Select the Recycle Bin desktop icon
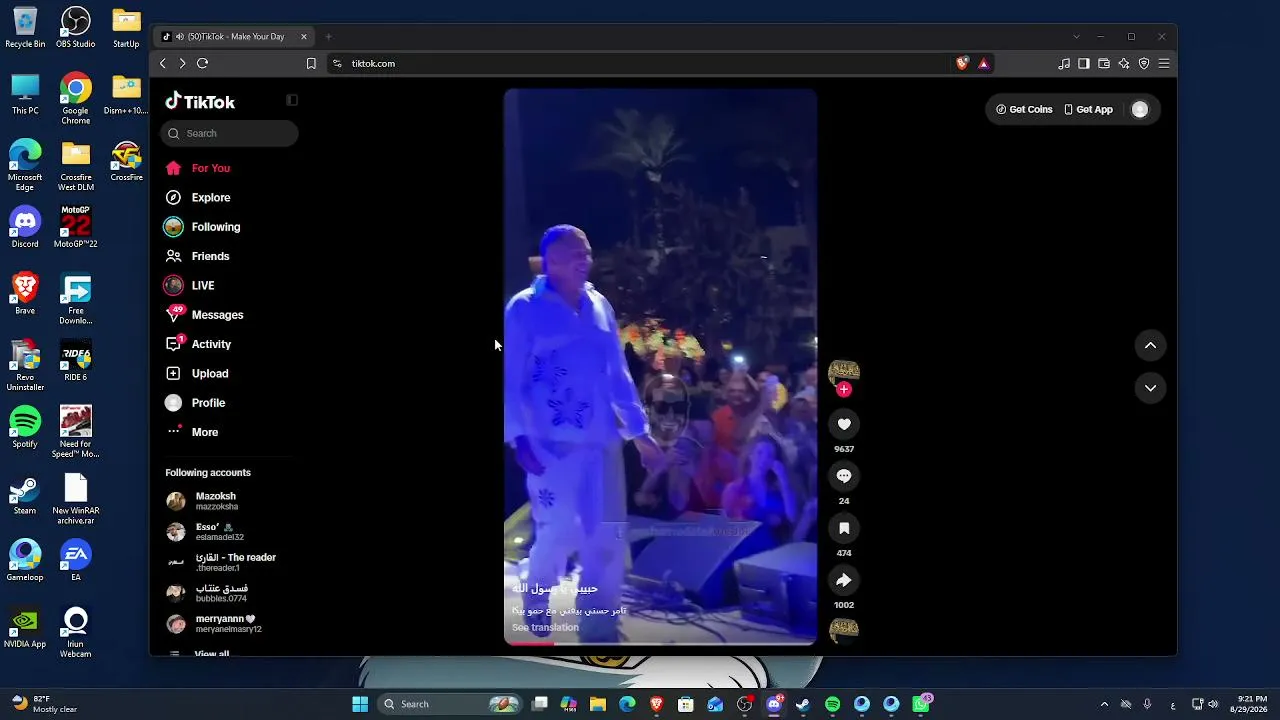The height and width of the screenshot is (720, 1280). (x=25, y=28)
